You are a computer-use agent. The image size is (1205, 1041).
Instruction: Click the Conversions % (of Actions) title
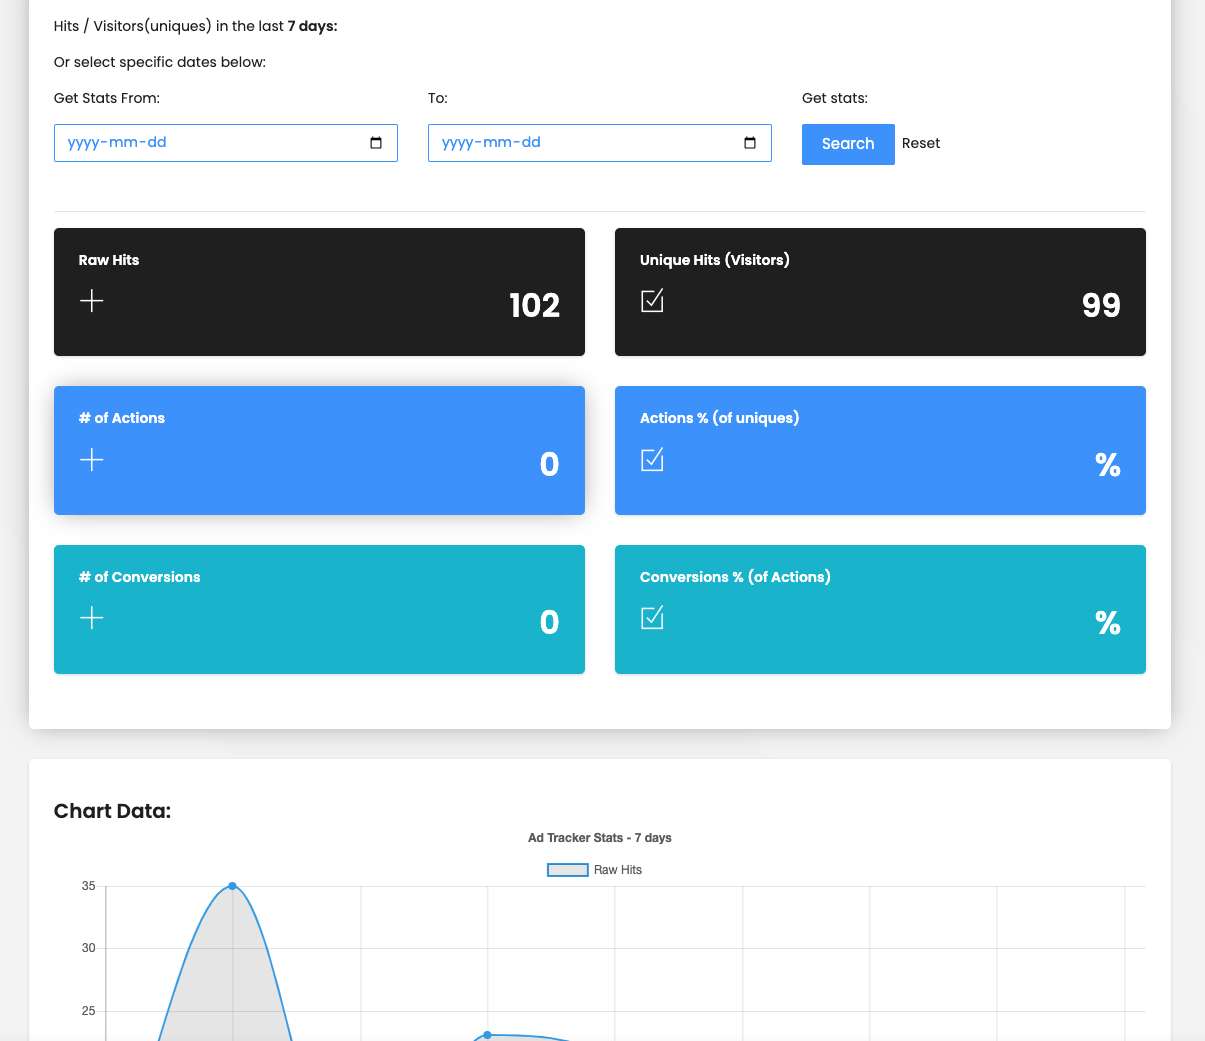click(735, 577)
